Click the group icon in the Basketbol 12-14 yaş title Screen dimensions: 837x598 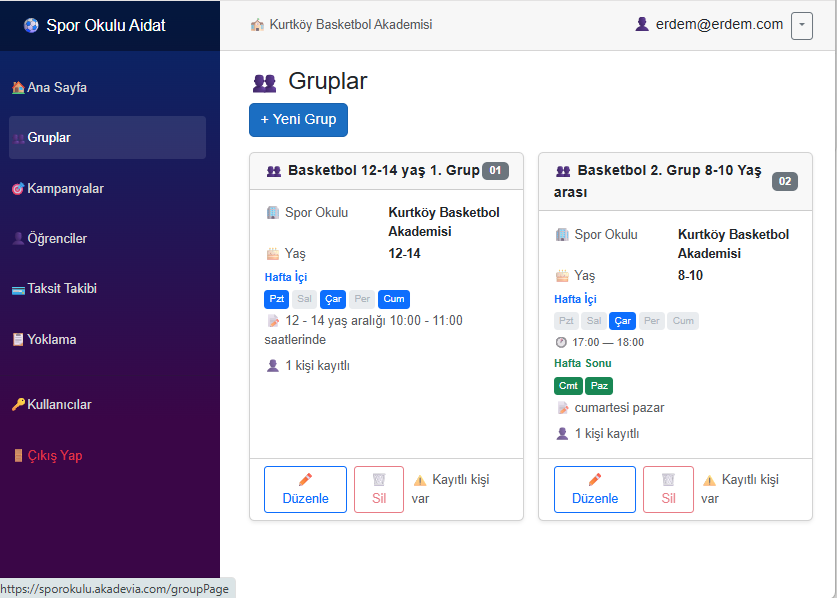click(x=274, y=171)
